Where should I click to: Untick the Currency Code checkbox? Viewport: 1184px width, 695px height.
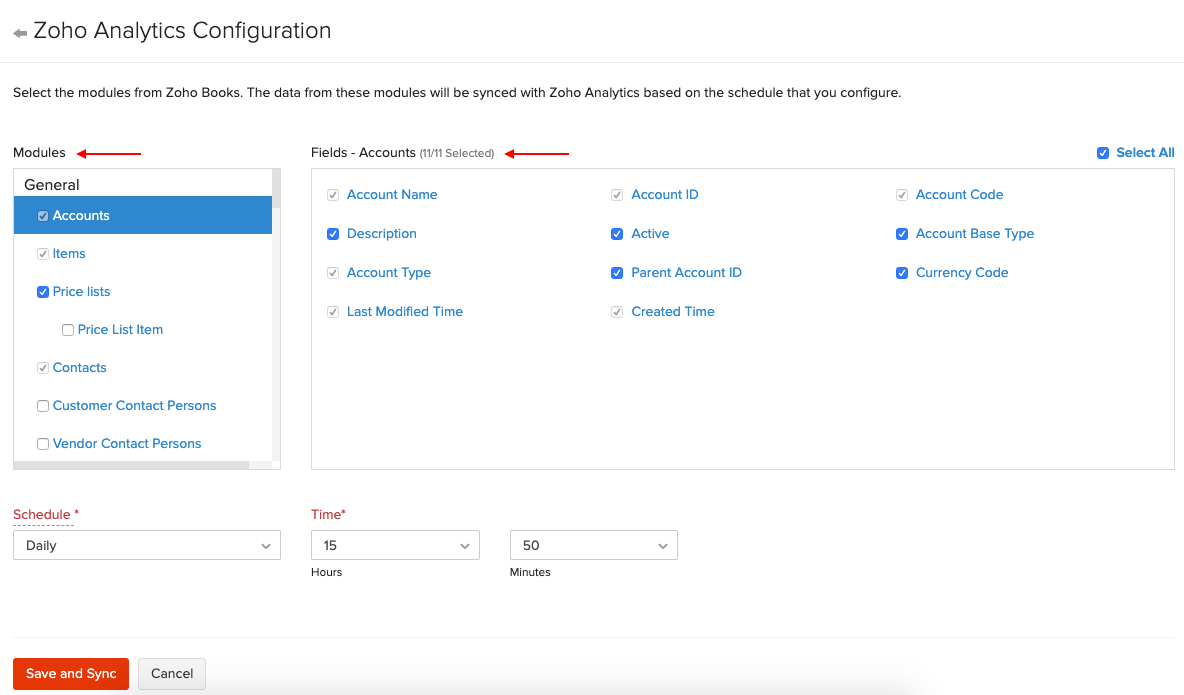(902, 273)
